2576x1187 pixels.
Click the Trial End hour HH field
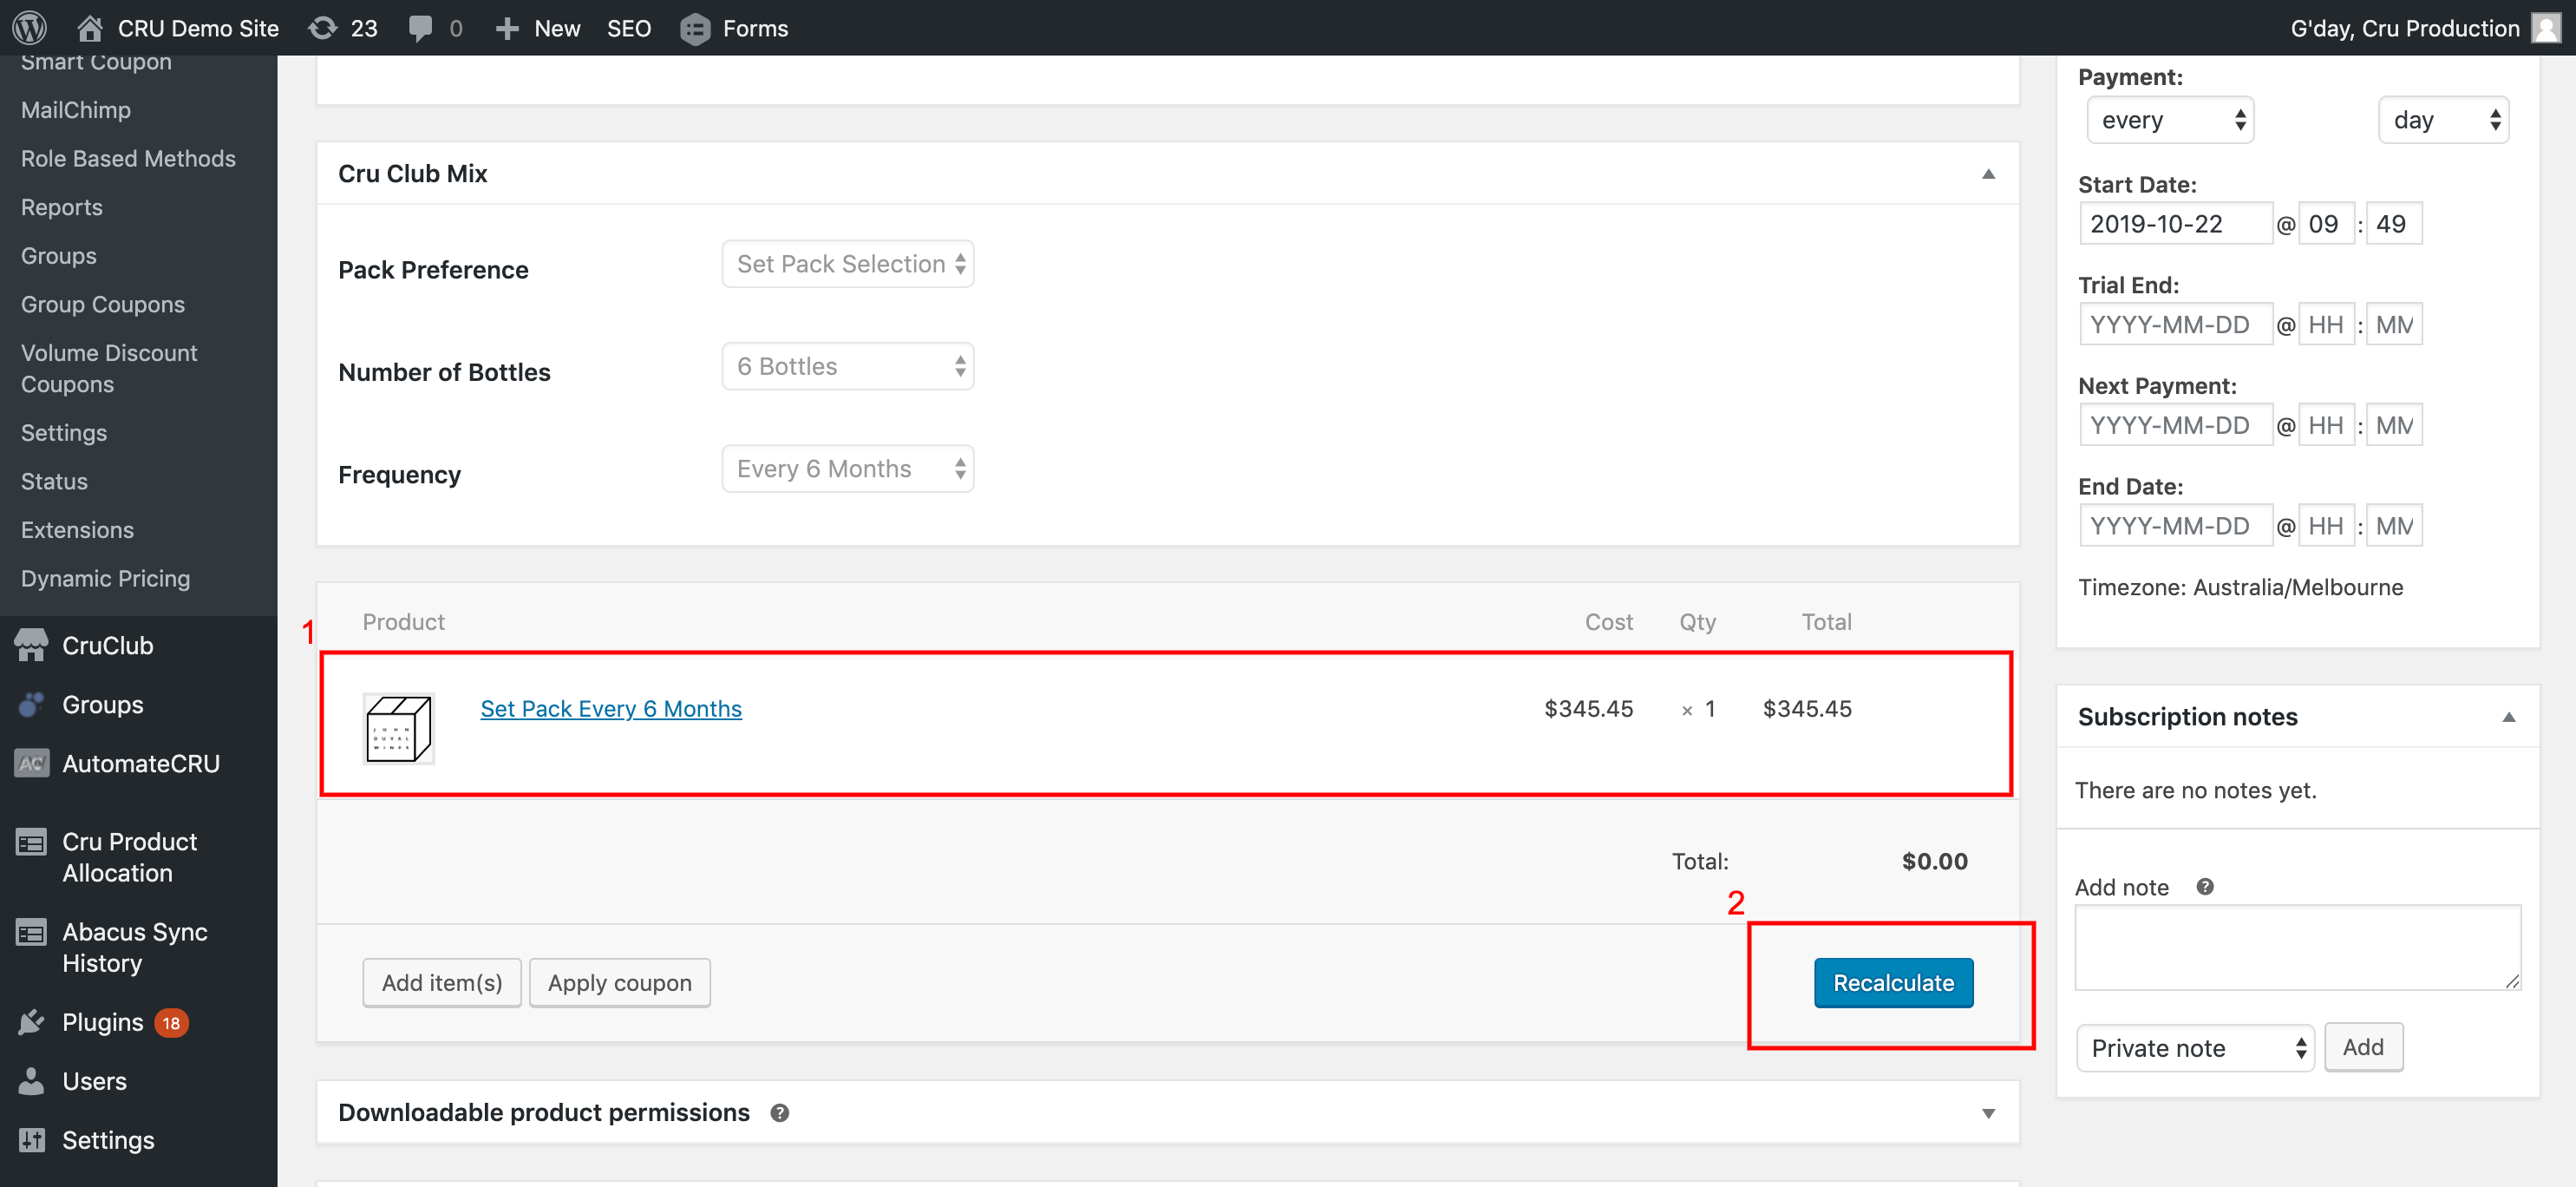click(x=2326, y=324)
